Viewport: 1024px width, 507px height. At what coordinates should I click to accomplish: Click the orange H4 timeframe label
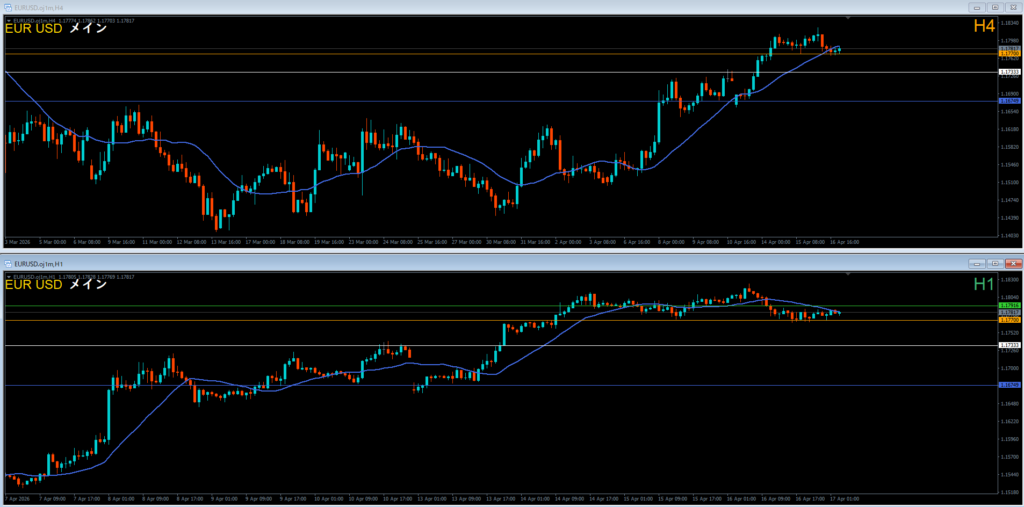(x=983, y=28)
